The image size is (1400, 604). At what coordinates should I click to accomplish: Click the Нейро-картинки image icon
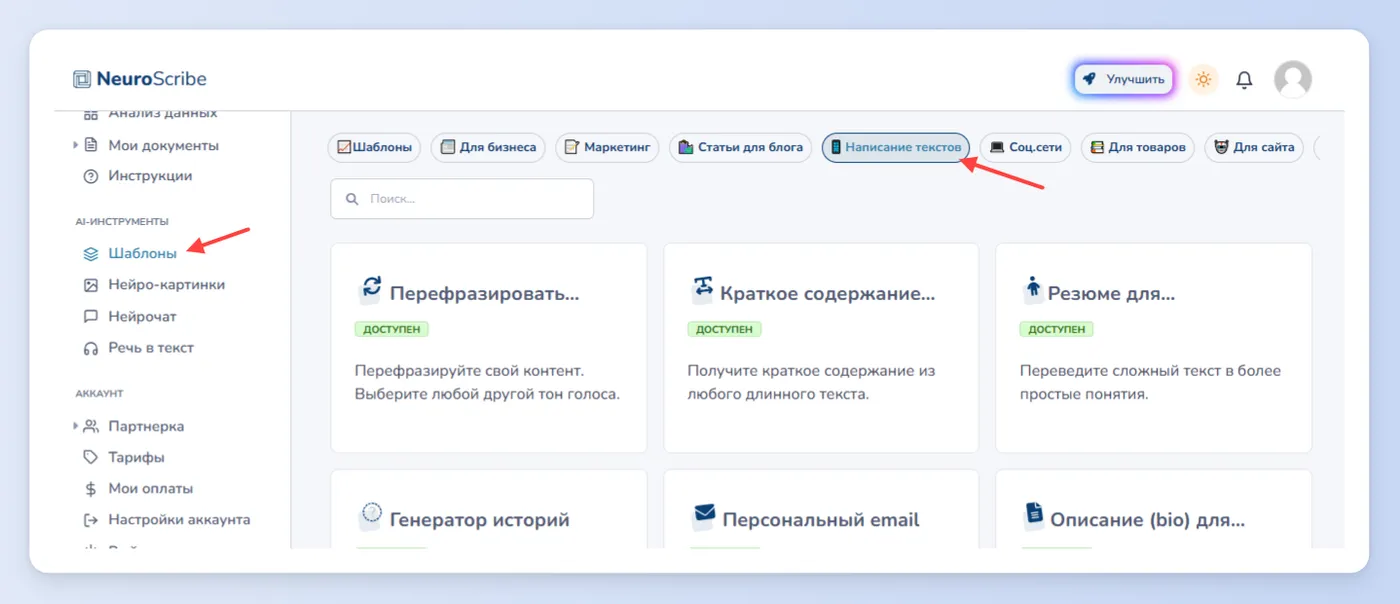(x=91, y=285)
